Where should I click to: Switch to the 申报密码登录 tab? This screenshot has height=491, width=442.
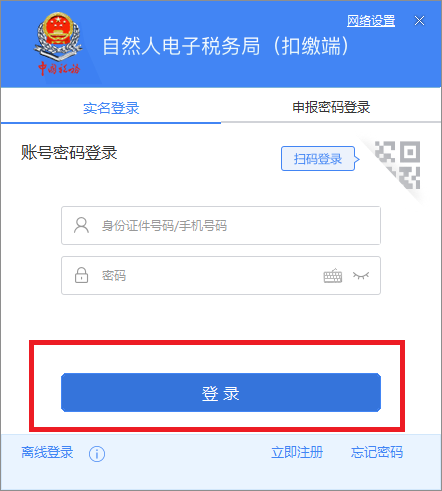pos(331,107)
